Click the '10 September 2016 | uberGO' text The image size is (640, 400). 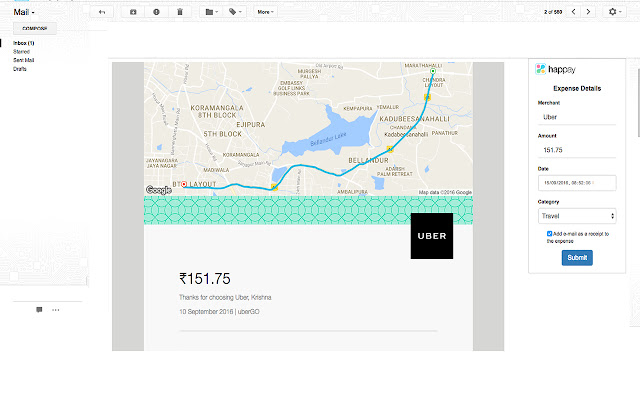(219, 311)
